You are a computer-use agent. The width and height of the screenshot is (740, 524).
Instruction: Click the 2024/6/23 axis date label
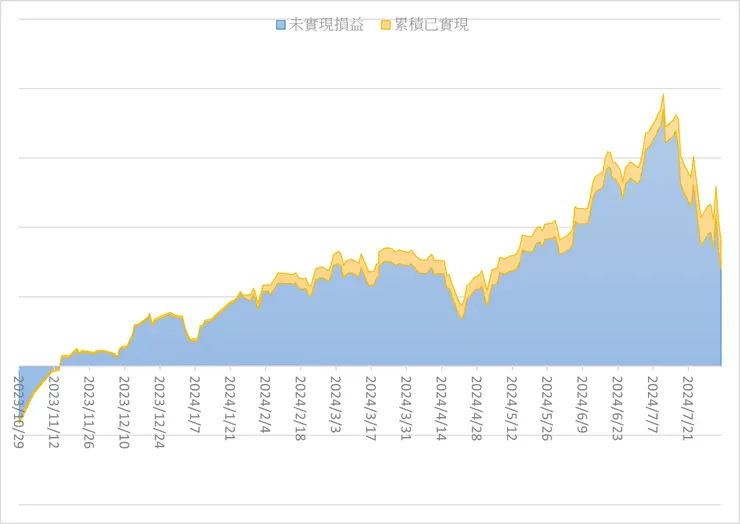click(617, 408)
